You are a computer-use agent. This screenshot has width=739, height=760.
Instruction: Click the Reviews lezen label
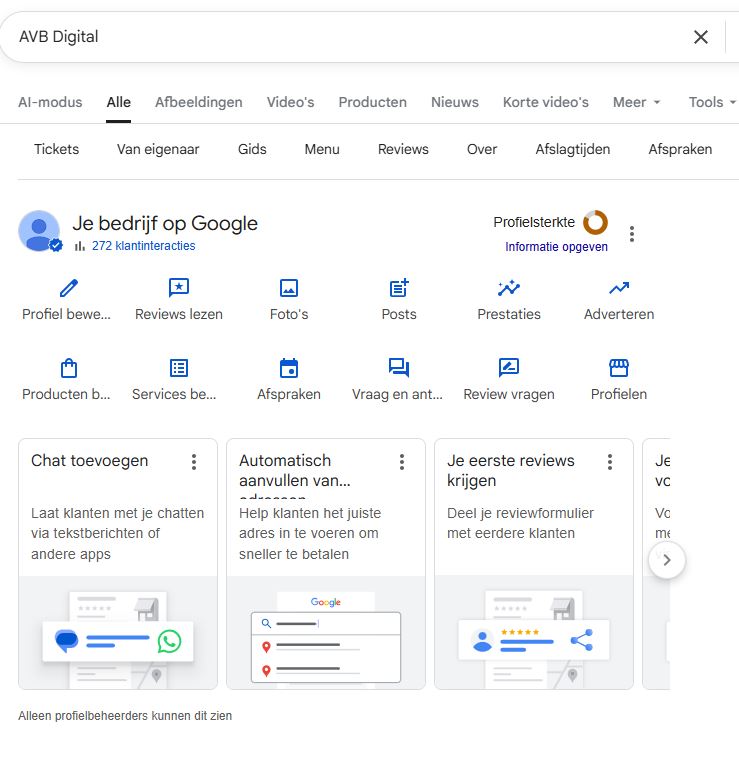179,314
